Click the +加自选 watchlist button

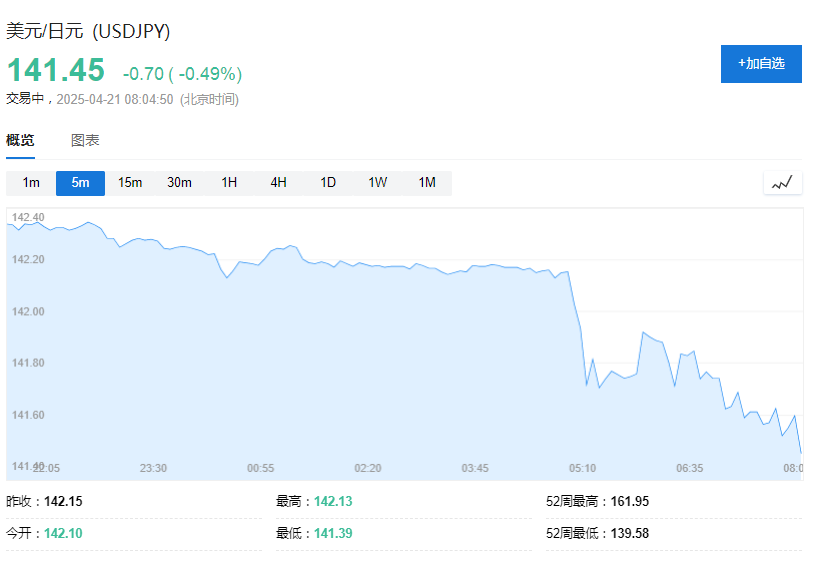(x=761, y=63)
